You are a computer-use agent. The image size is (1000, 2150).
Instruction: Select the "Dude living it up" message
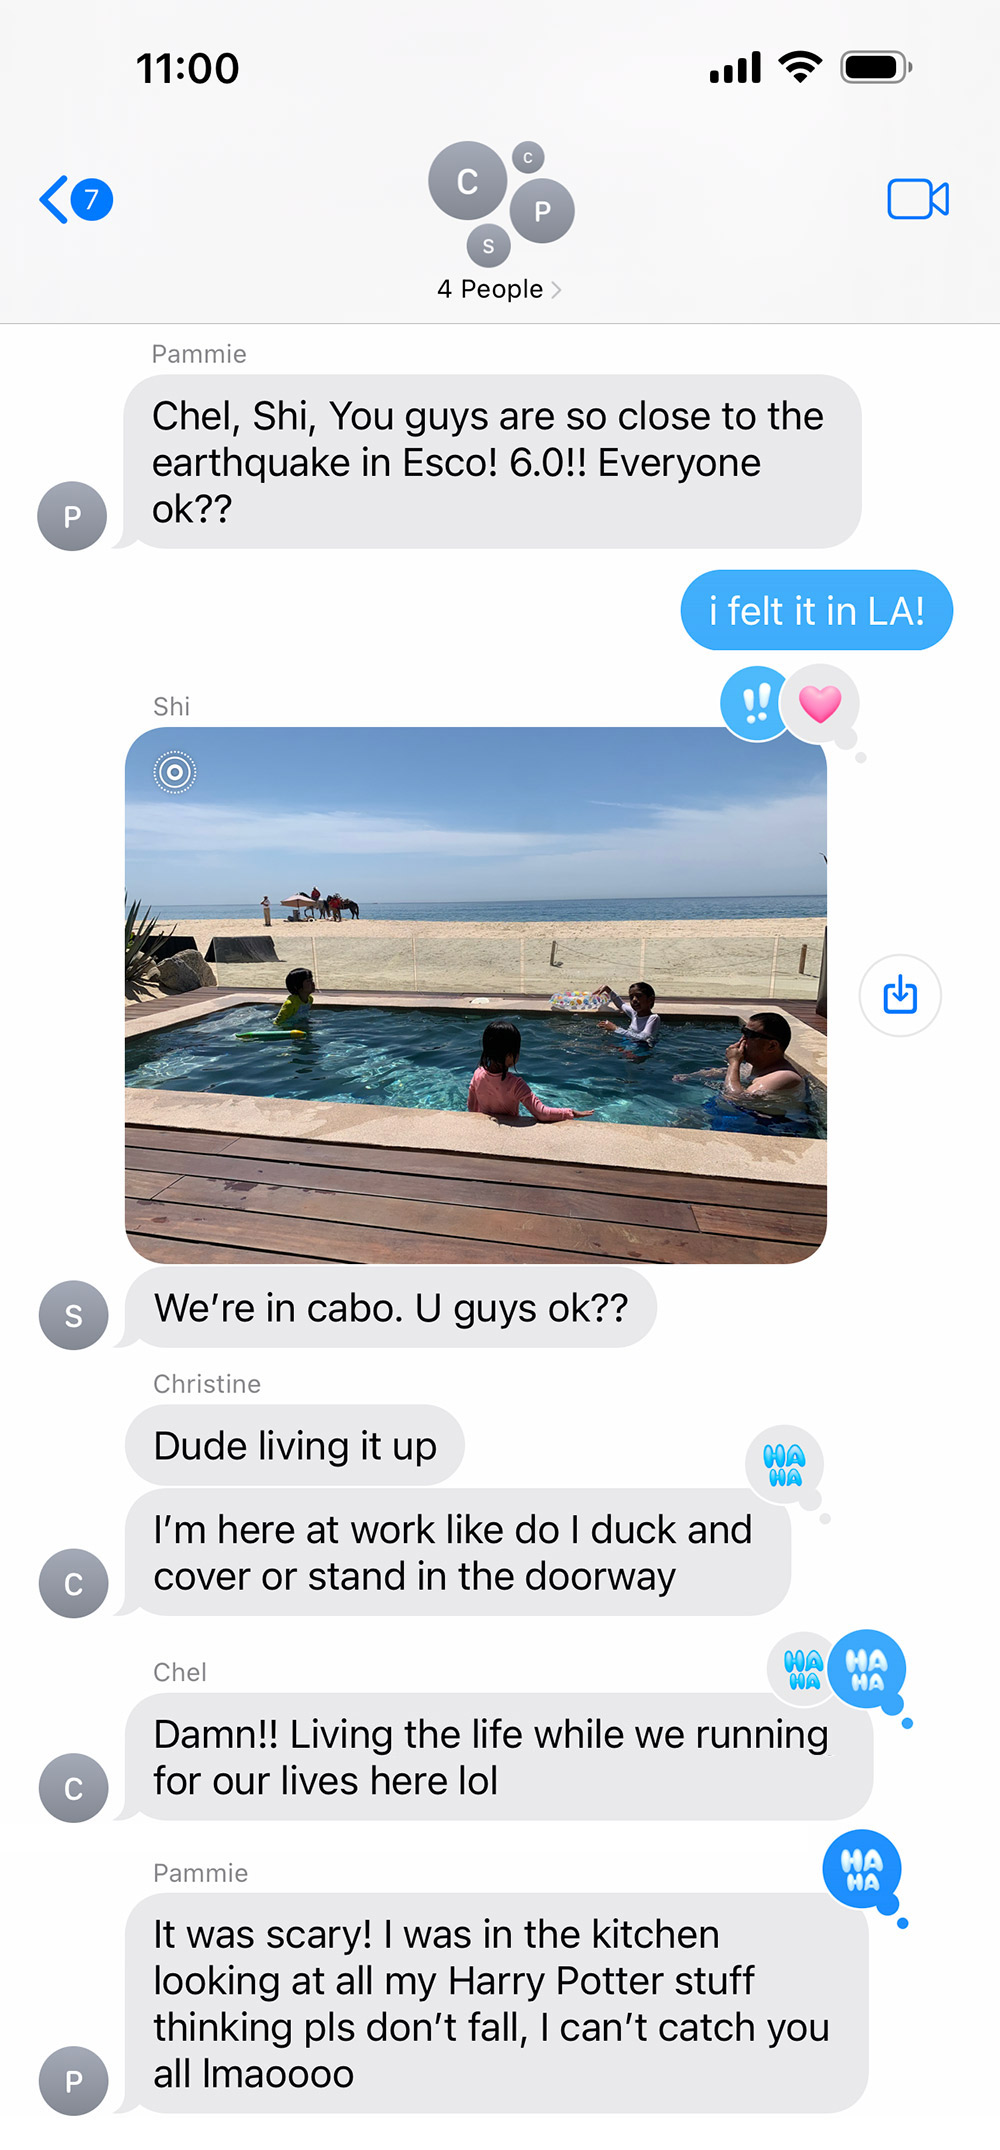tap(295, 1445)
